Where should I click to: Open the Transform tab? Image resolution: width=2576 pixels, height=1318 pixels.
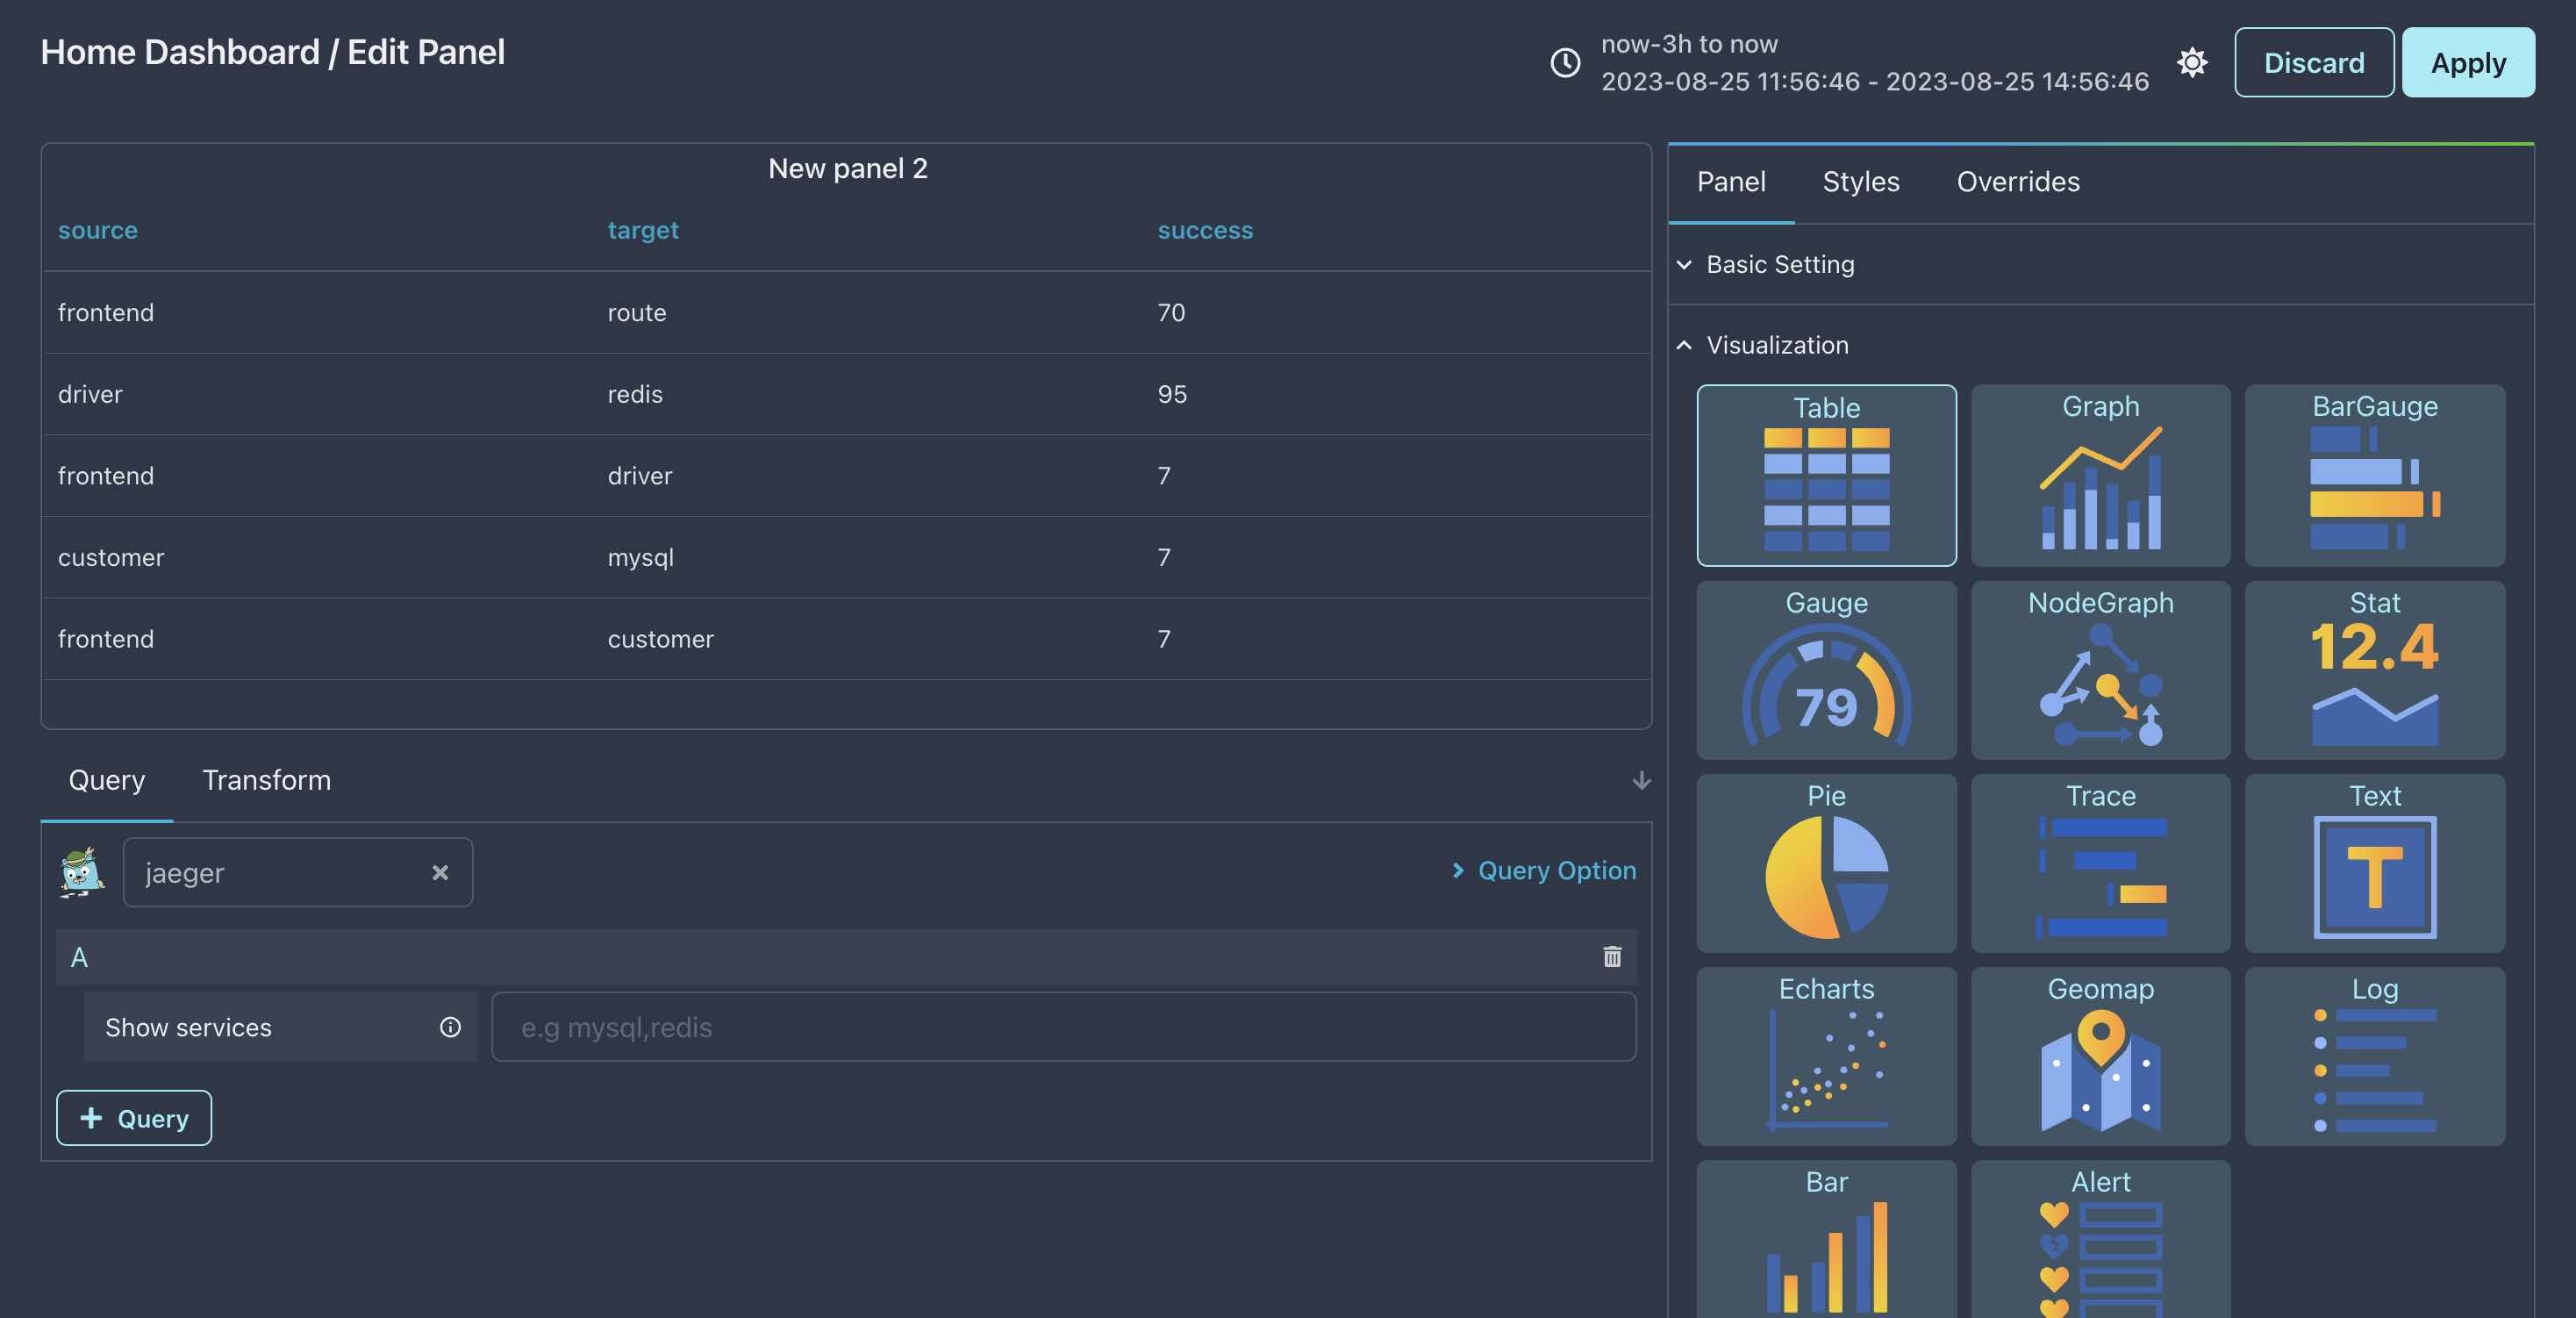[266, 780]
